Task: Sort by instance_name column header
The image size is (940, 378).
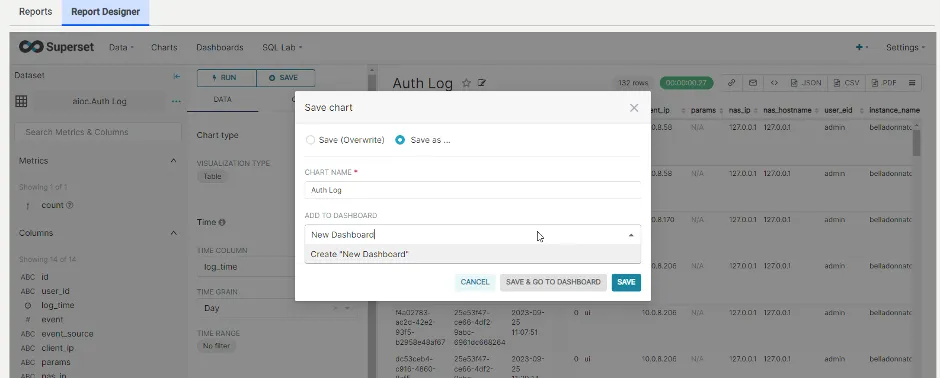Action: (894, 111)
